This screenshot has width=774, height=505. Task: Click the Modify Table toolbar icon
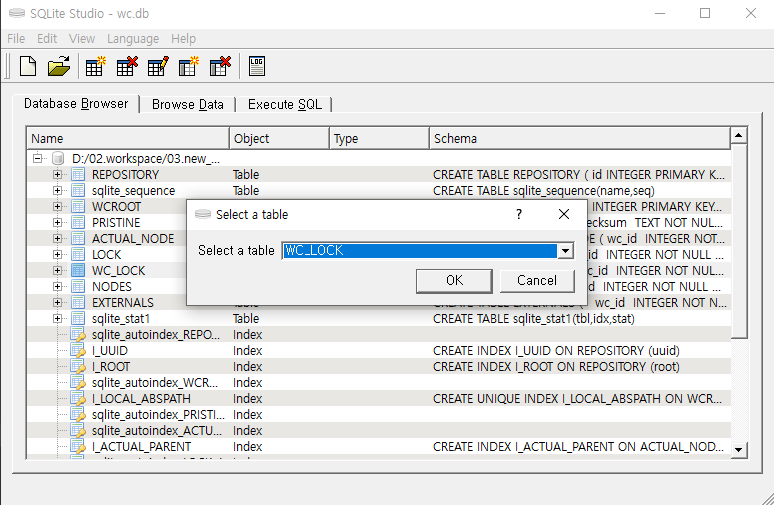point(158,66)
